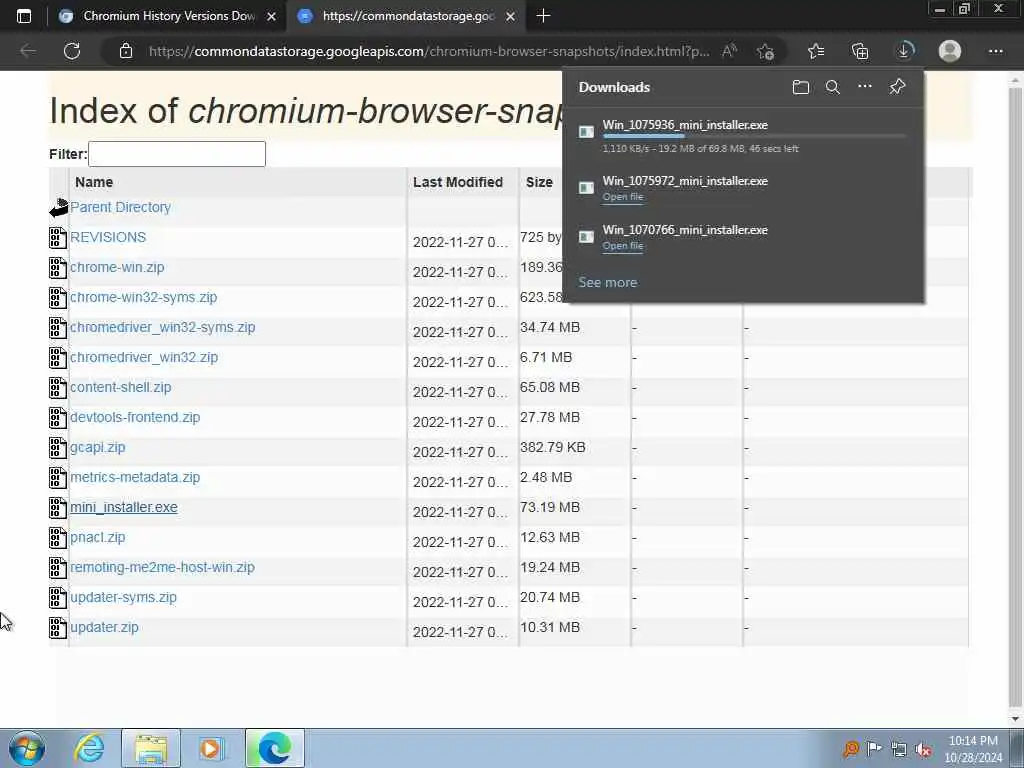Click the file icon beside mini_installer.exe
The image size is (1024, 768).
click(58, 508)
